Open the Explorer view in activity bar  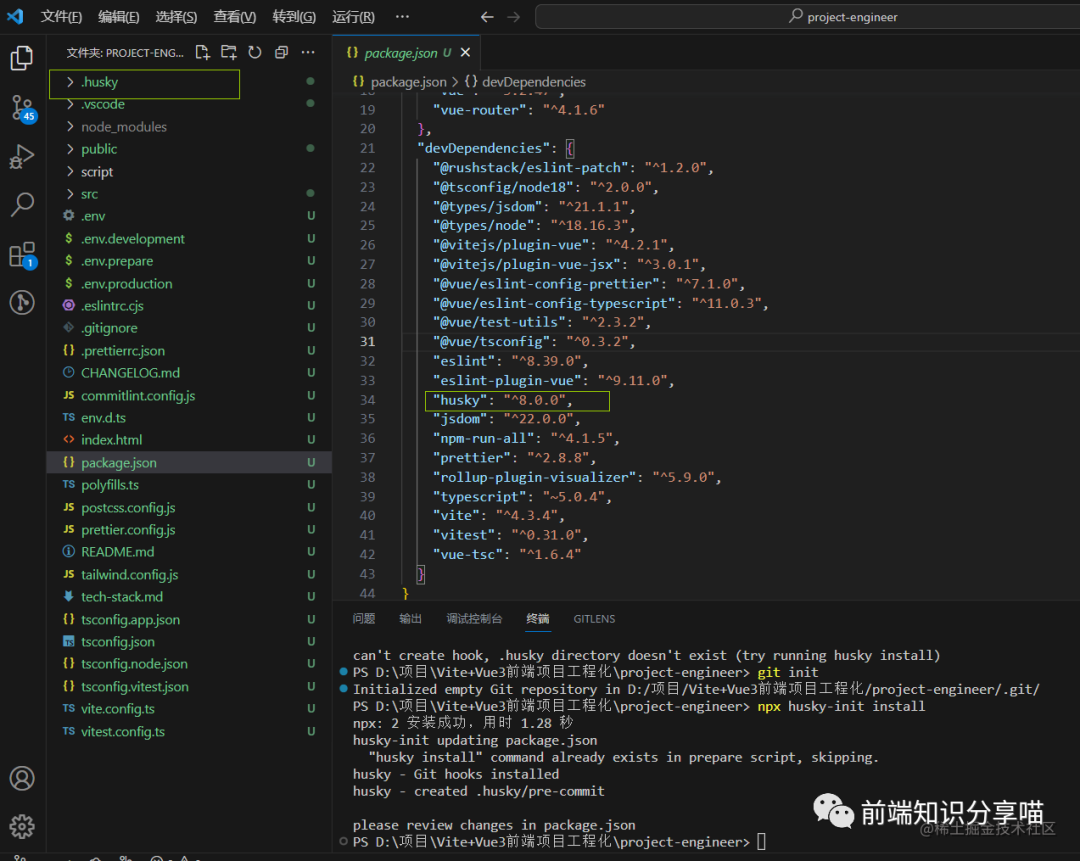(x=22, y=58)
